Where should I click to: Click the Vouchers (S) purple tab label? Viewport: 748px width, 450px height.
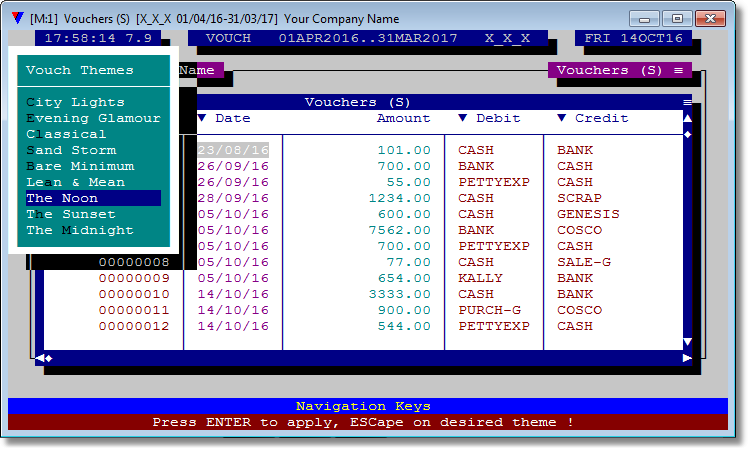pos(620,70)
